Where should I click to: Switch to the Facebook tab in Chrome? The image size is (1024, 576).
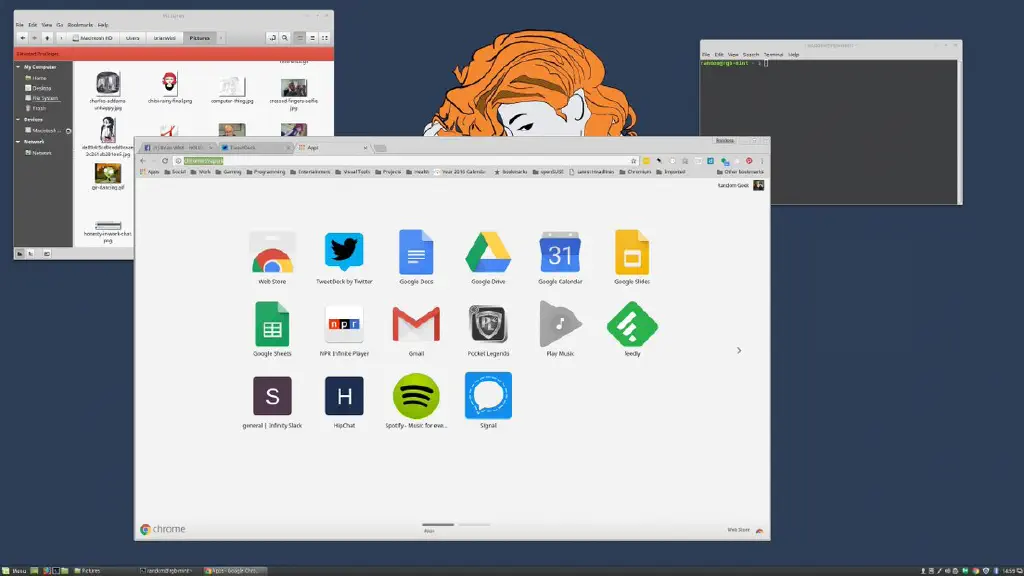[x=178, y=148]
